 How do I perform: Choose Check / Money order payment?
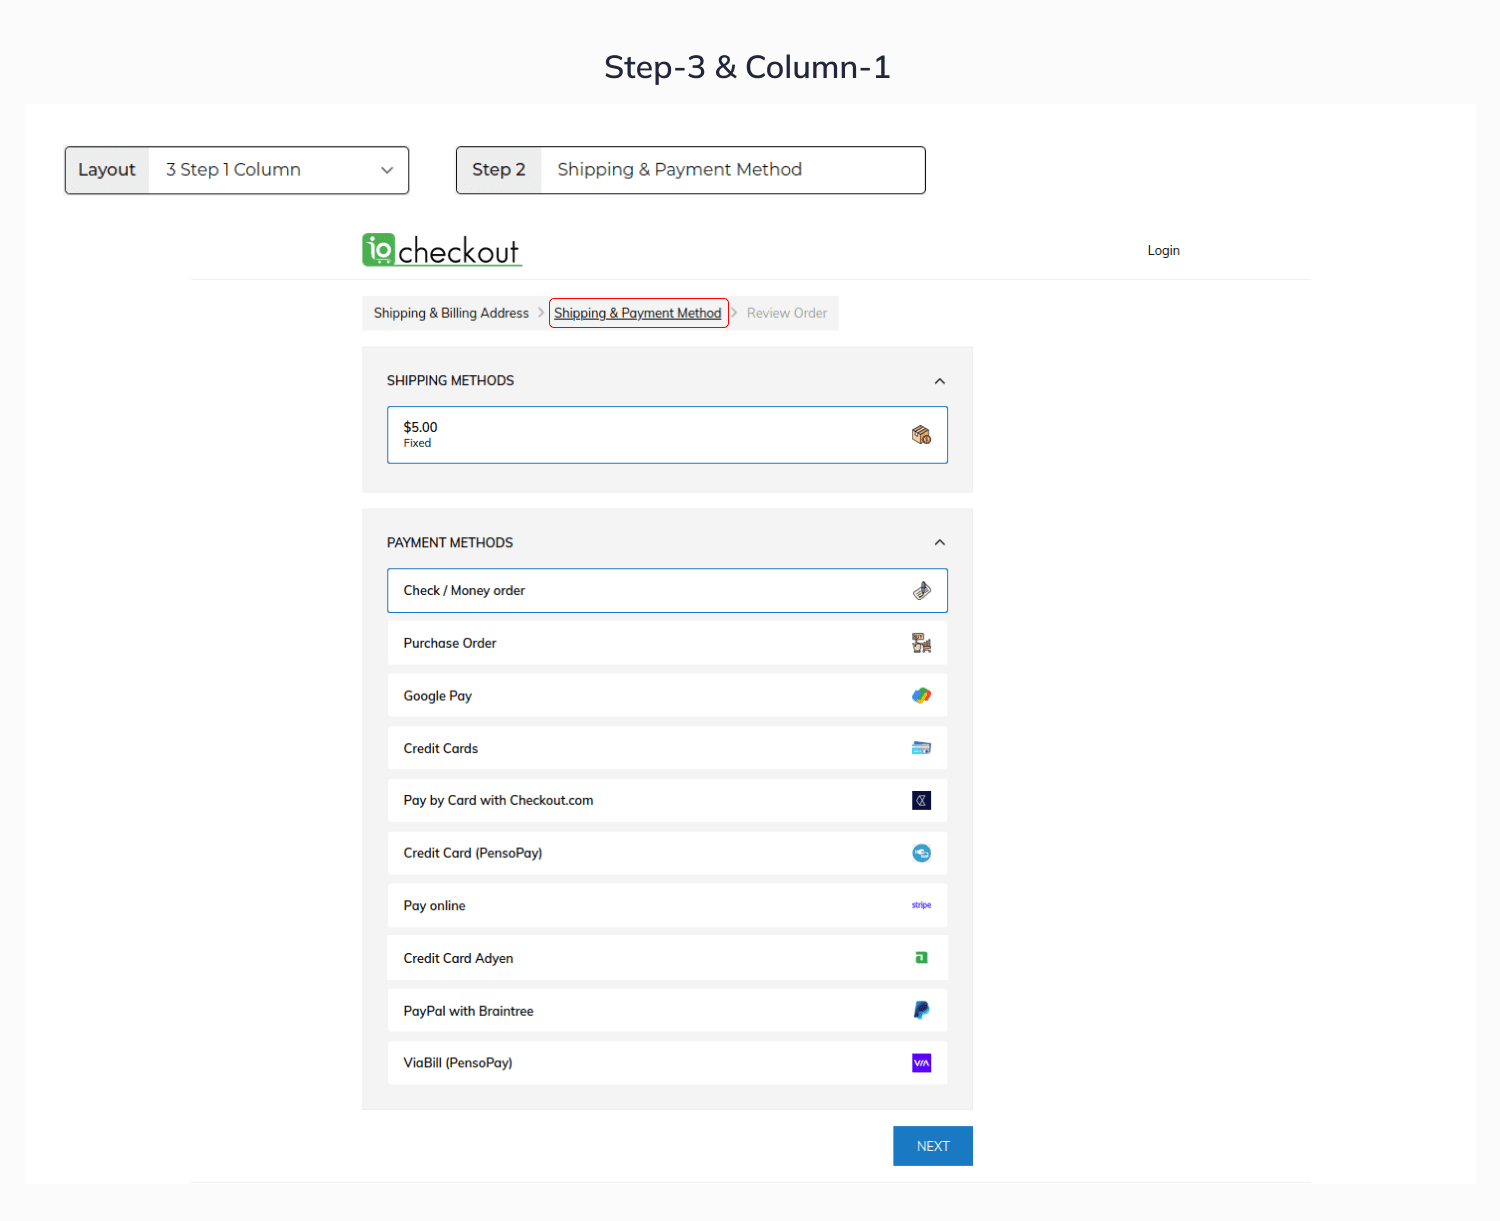point(667,591)
